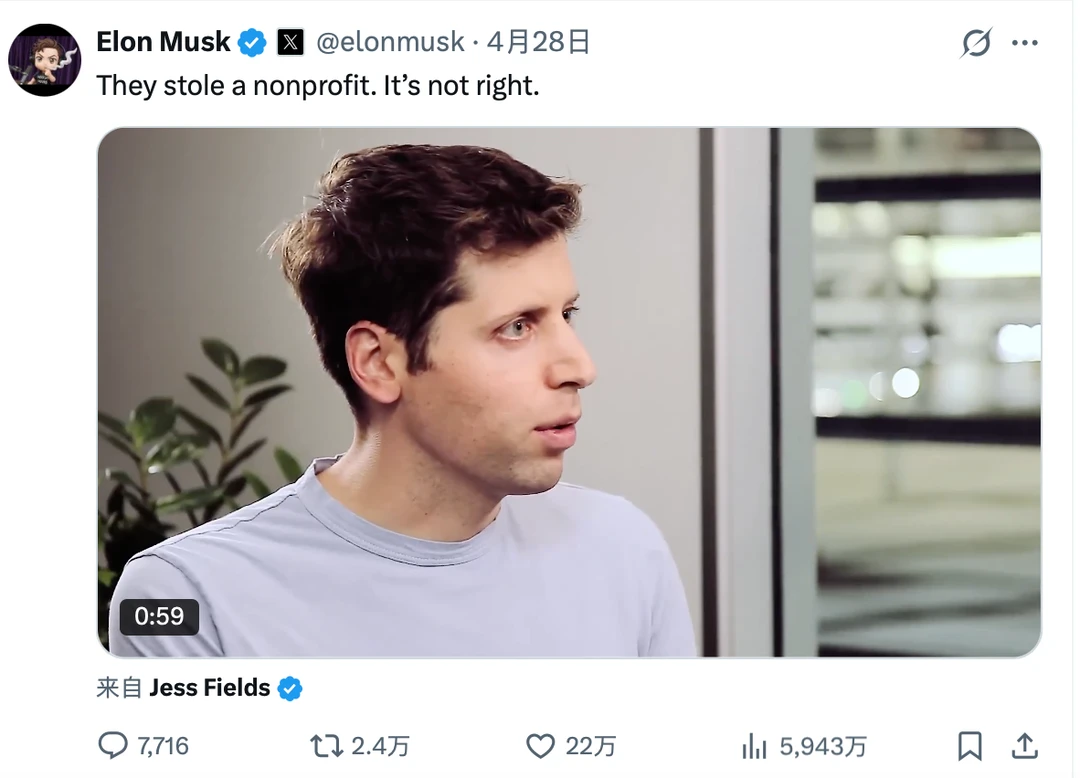The width and height of the screenshot is (1080, 778).
Task: Repost via the retweet arrows icon
Action: (x=326, y=746)
